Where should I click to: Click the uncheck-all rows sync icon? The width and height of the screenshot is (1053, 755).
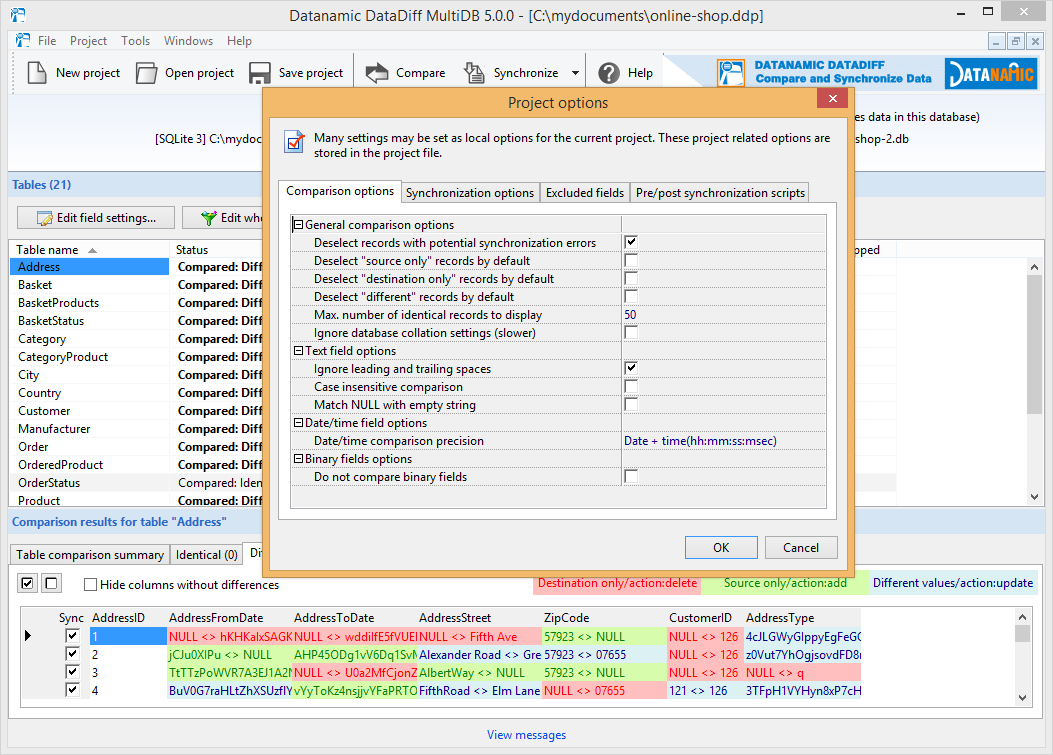point(52,583)
